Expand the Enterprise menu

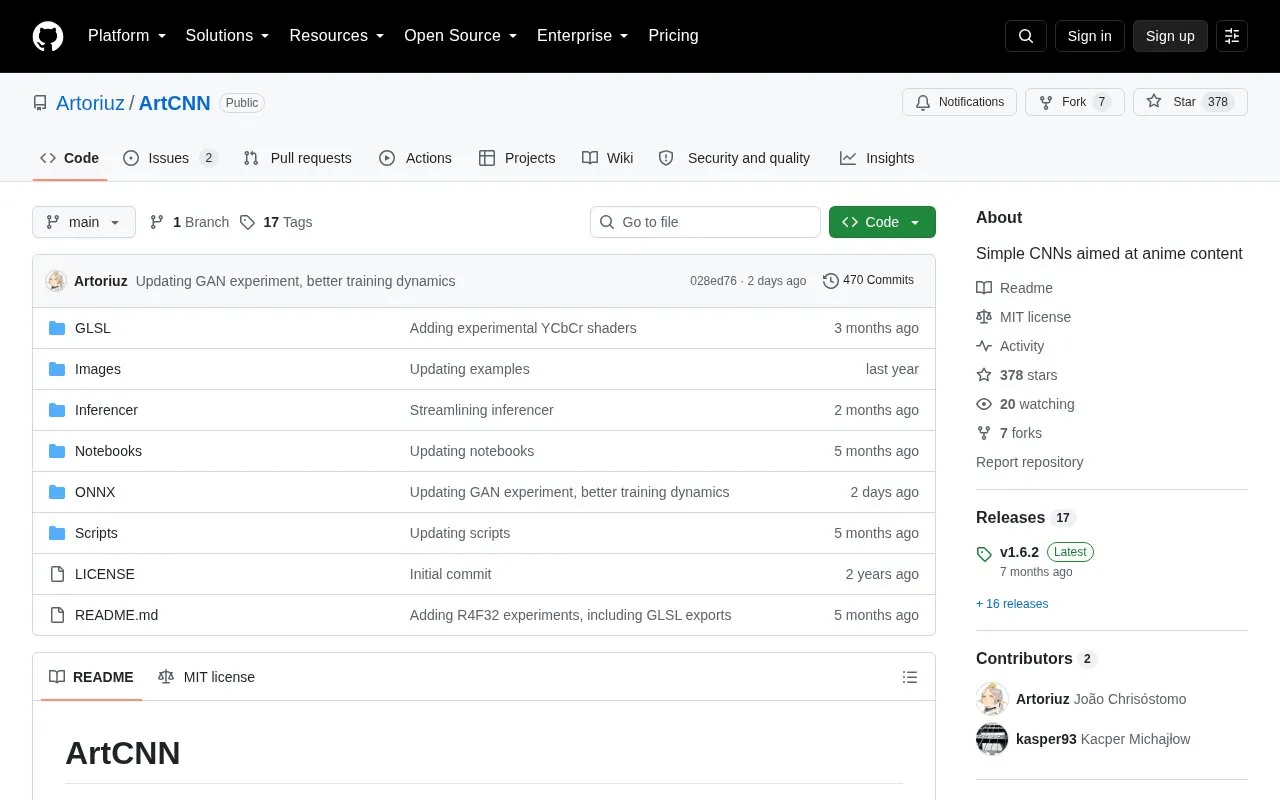(x=583, y=36)
